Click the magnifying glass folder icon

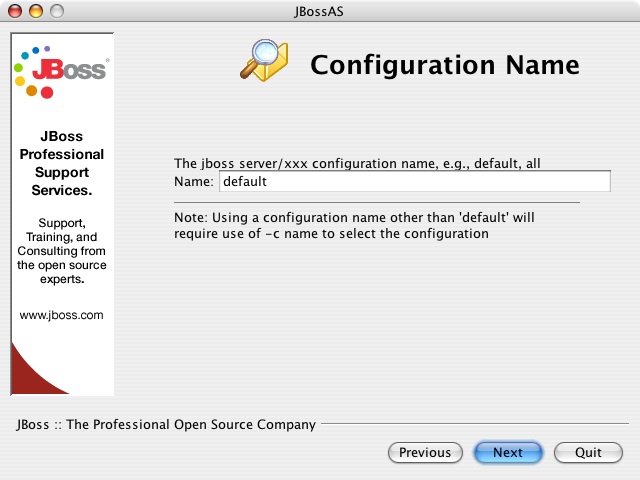point(263,60)
